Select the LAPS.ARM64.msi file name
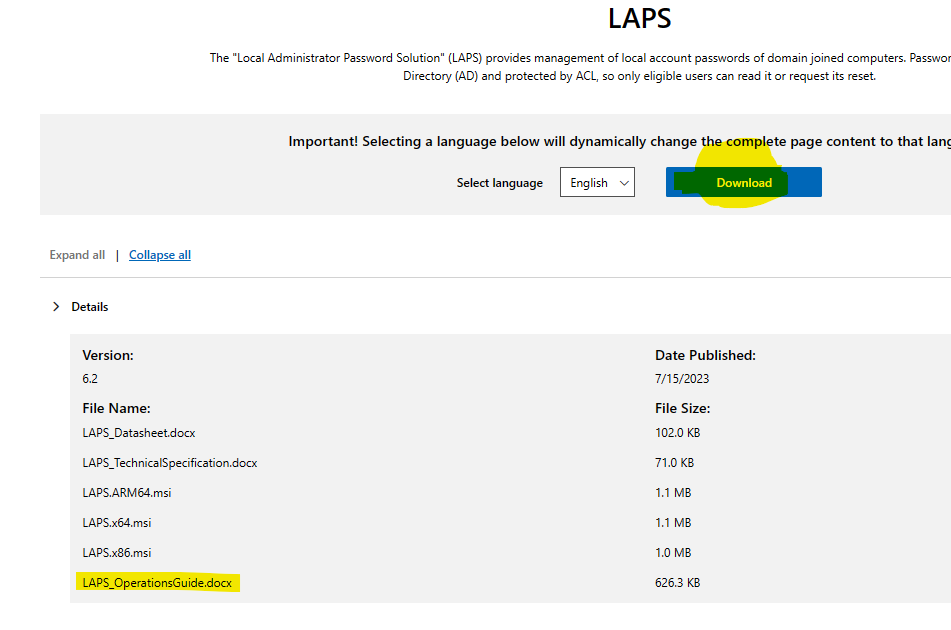 (127, 493)
